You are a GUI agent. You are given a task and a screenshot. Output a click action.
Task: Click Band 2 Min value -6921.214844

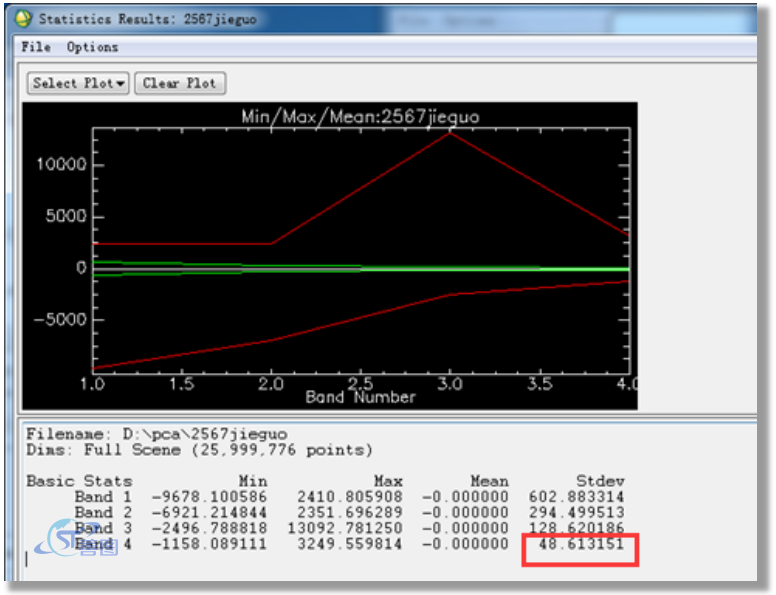click(209, 512)
